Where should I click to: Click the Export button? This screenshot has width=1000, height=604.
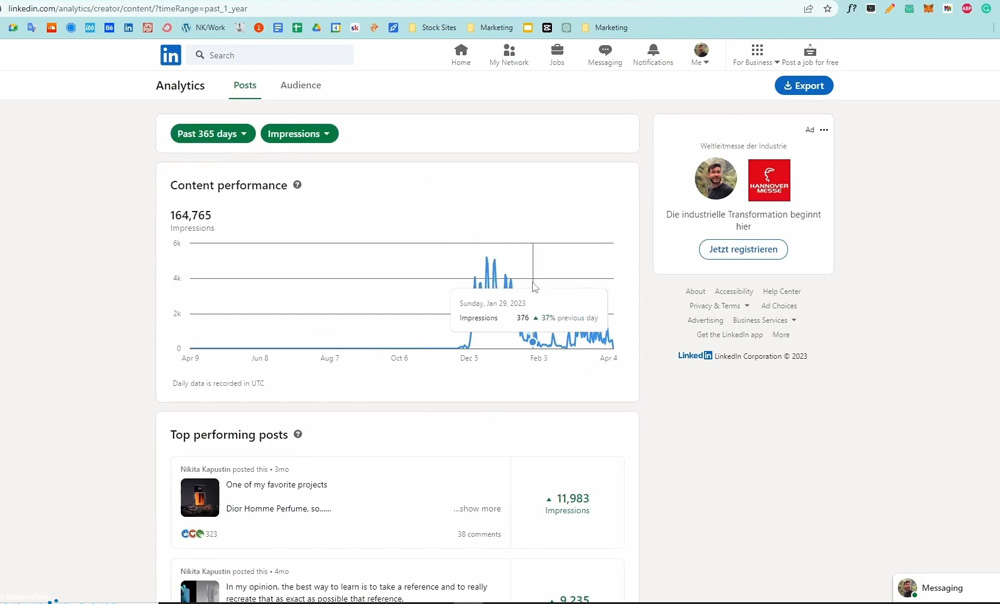tap(804, 85)
